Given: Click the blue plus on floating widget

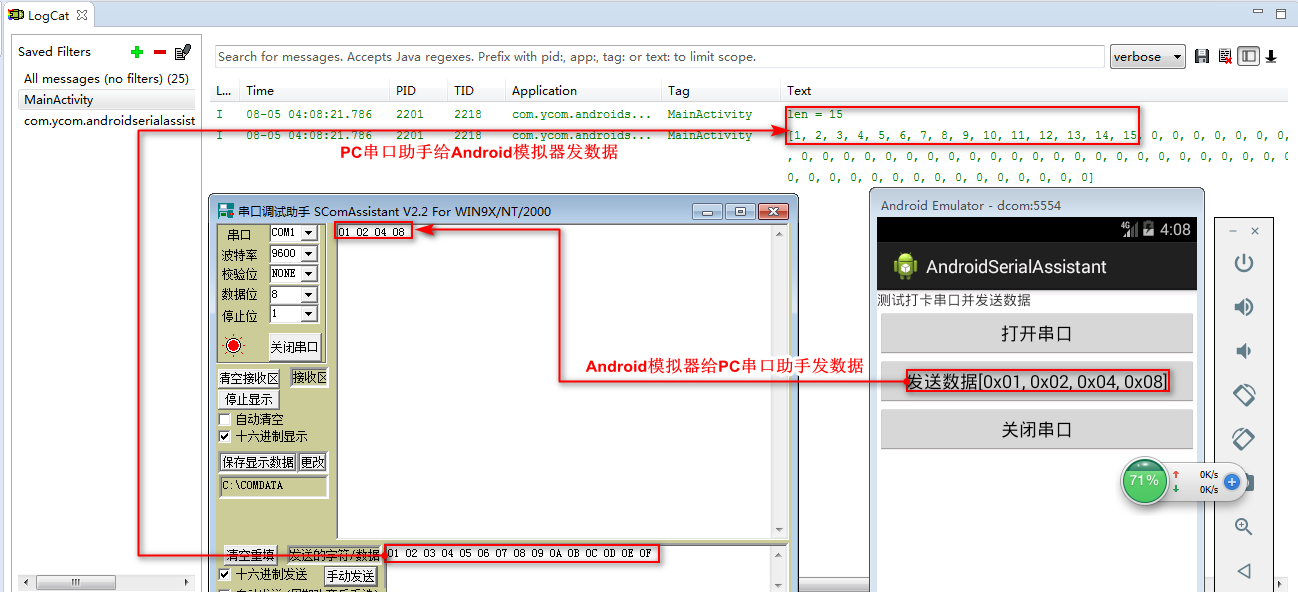Looking at the screenshot, I should pos(1232,482).
